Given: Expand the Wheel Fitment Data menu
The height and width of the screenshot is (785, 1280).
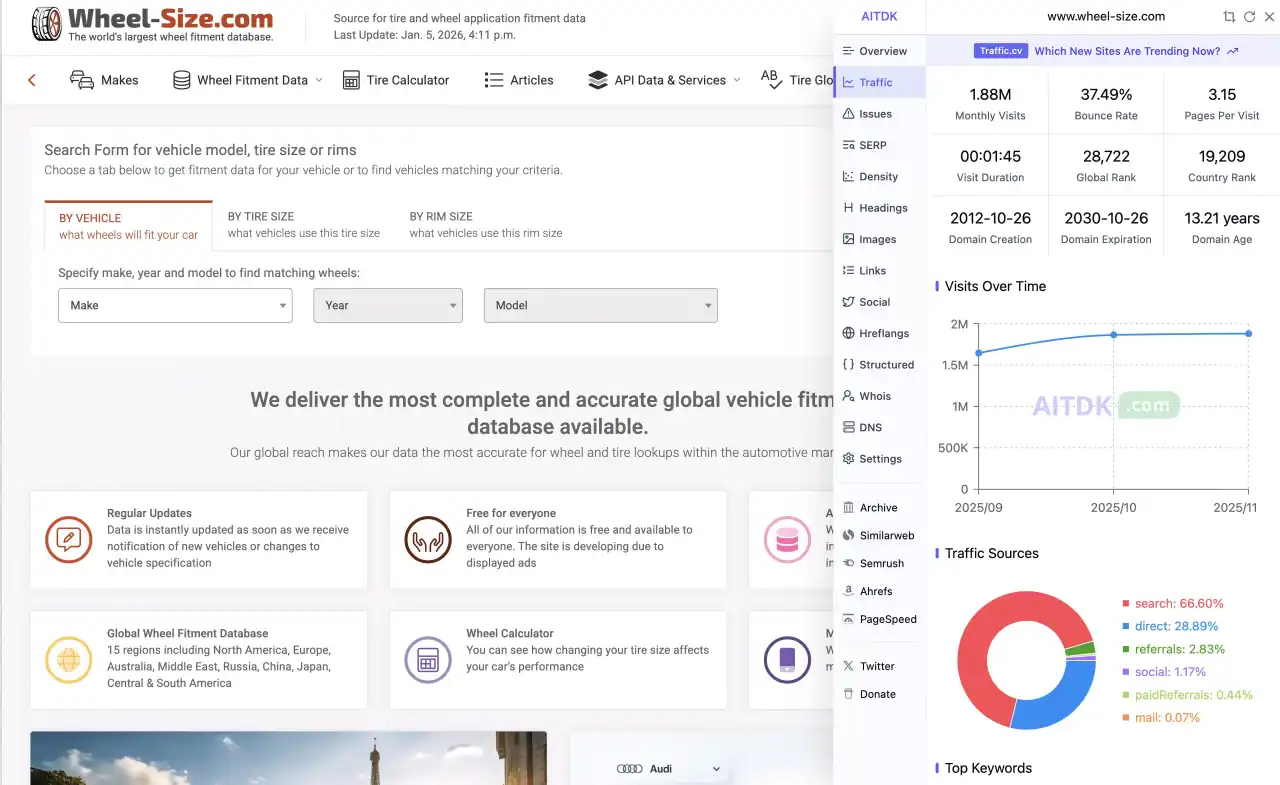Looking at the screenshot, I should tap(248, 80).
